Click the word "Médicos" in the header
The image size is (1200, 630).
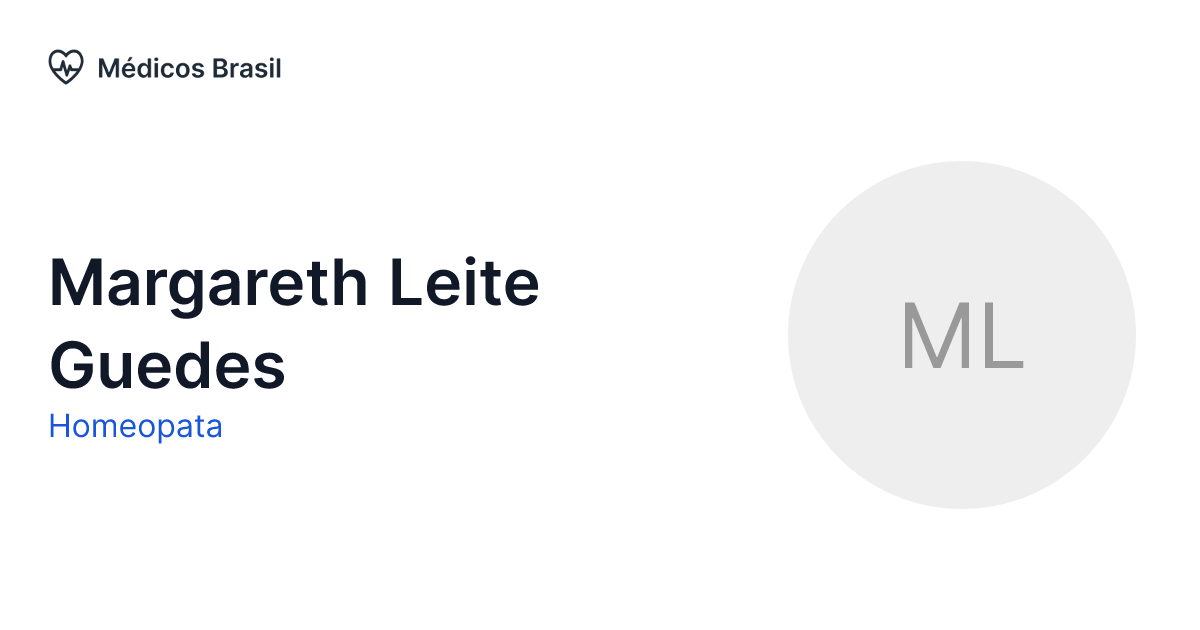coord(151,68)
